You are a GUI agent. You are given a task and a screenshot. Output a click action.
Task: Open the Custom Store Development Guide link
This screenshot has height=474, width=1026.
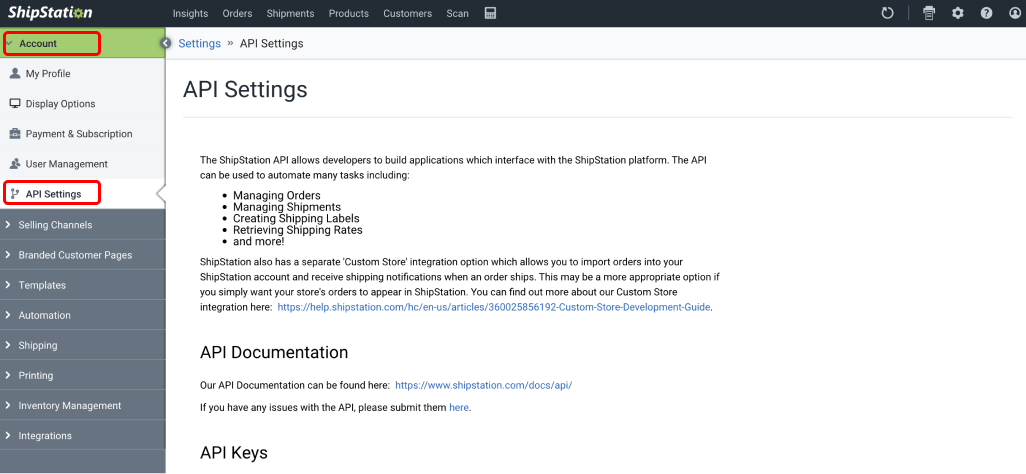point(494,306)
